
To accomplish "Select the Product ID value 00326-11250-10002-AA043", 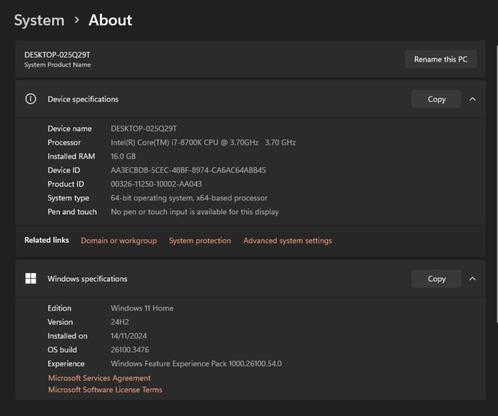I will (156, 184).
